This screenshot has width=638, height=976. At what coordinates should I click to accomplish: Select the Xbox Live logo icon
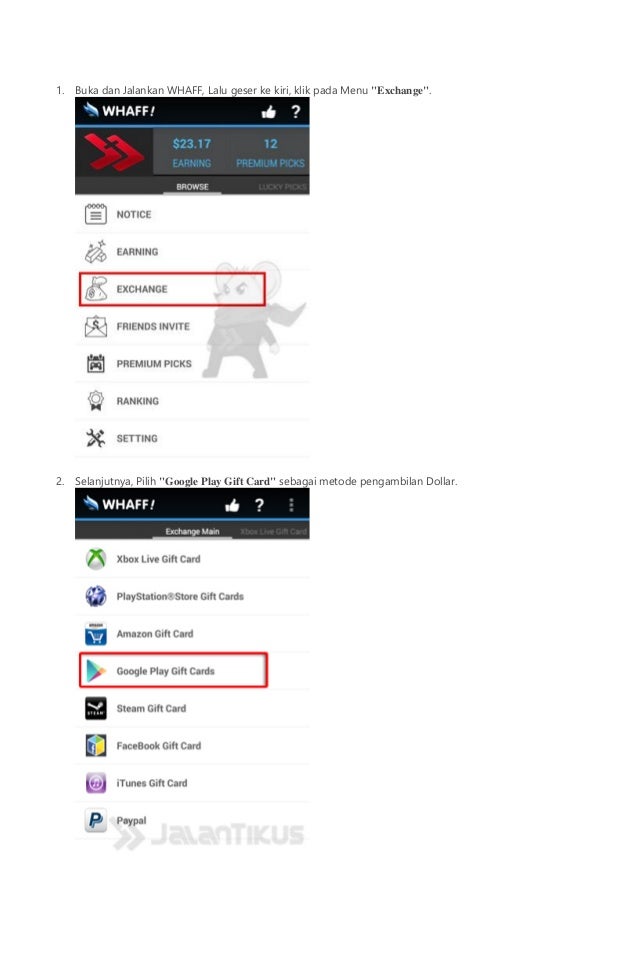coord(95,559)
